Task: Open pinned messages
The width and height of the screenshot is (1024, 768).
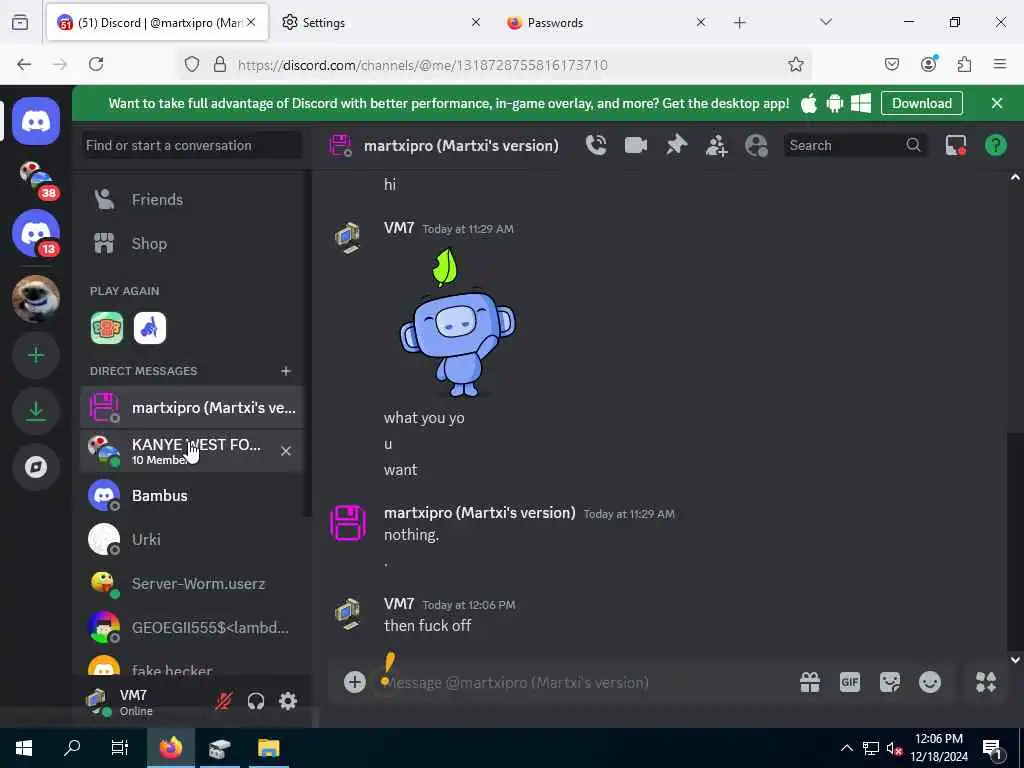Action: pos(677,145)
